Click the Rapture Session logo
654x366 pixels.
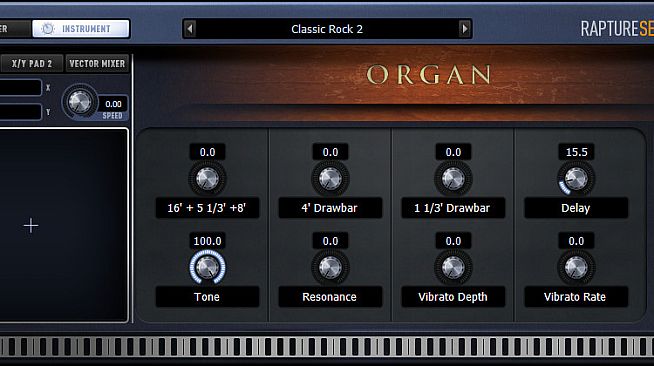pyautogui.click(x=617, y=29)
